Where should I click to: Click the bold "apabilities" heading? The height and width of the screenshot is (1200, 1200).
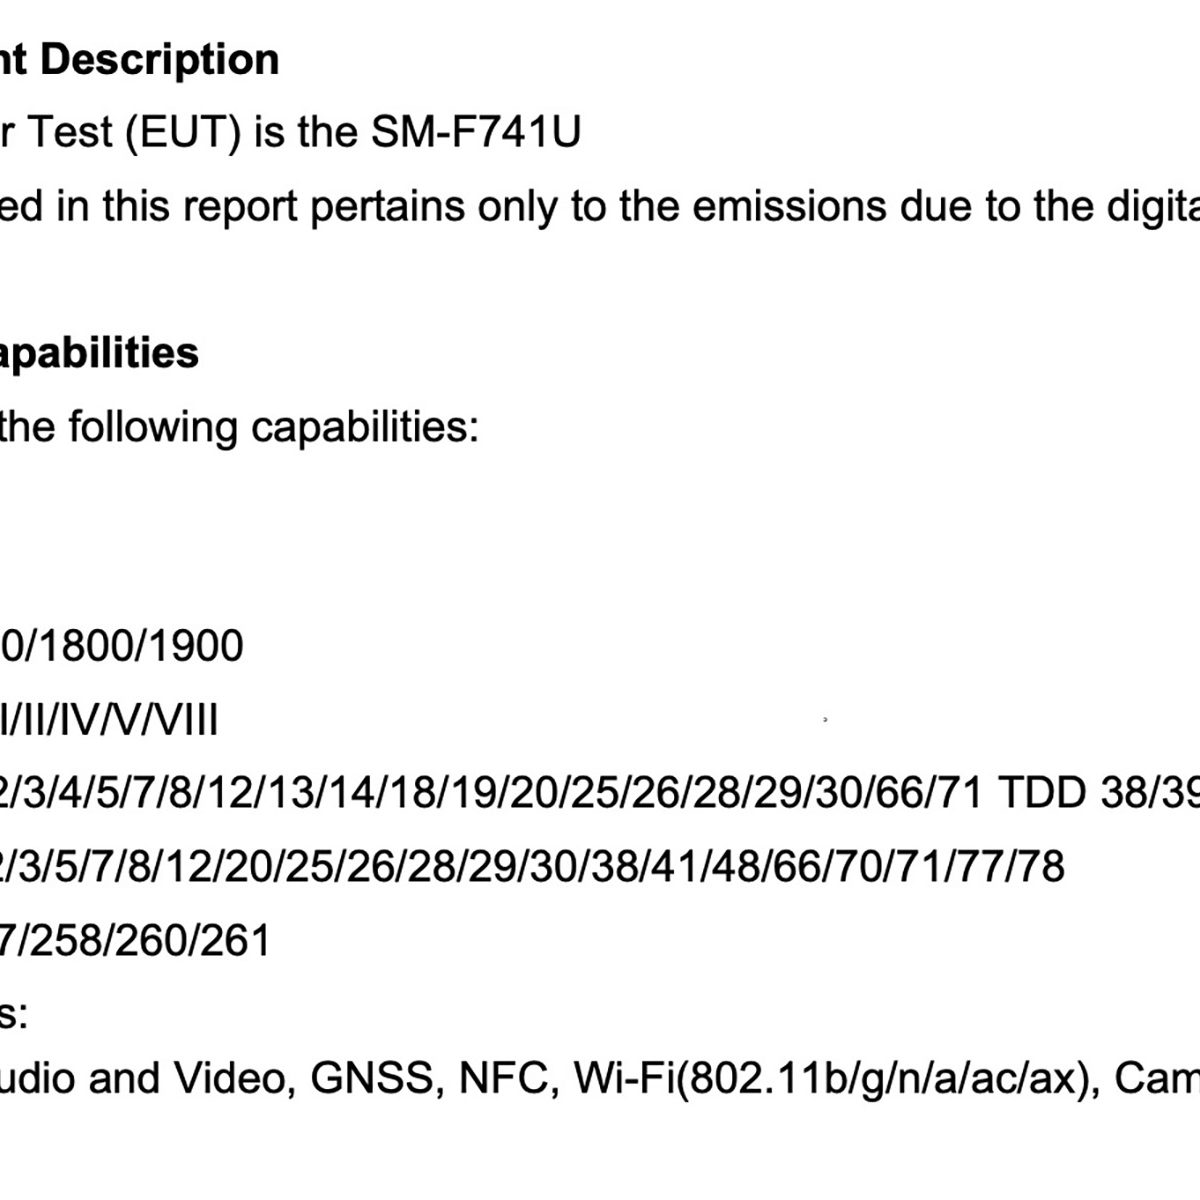pyautogui.click(x=99, y=353)
